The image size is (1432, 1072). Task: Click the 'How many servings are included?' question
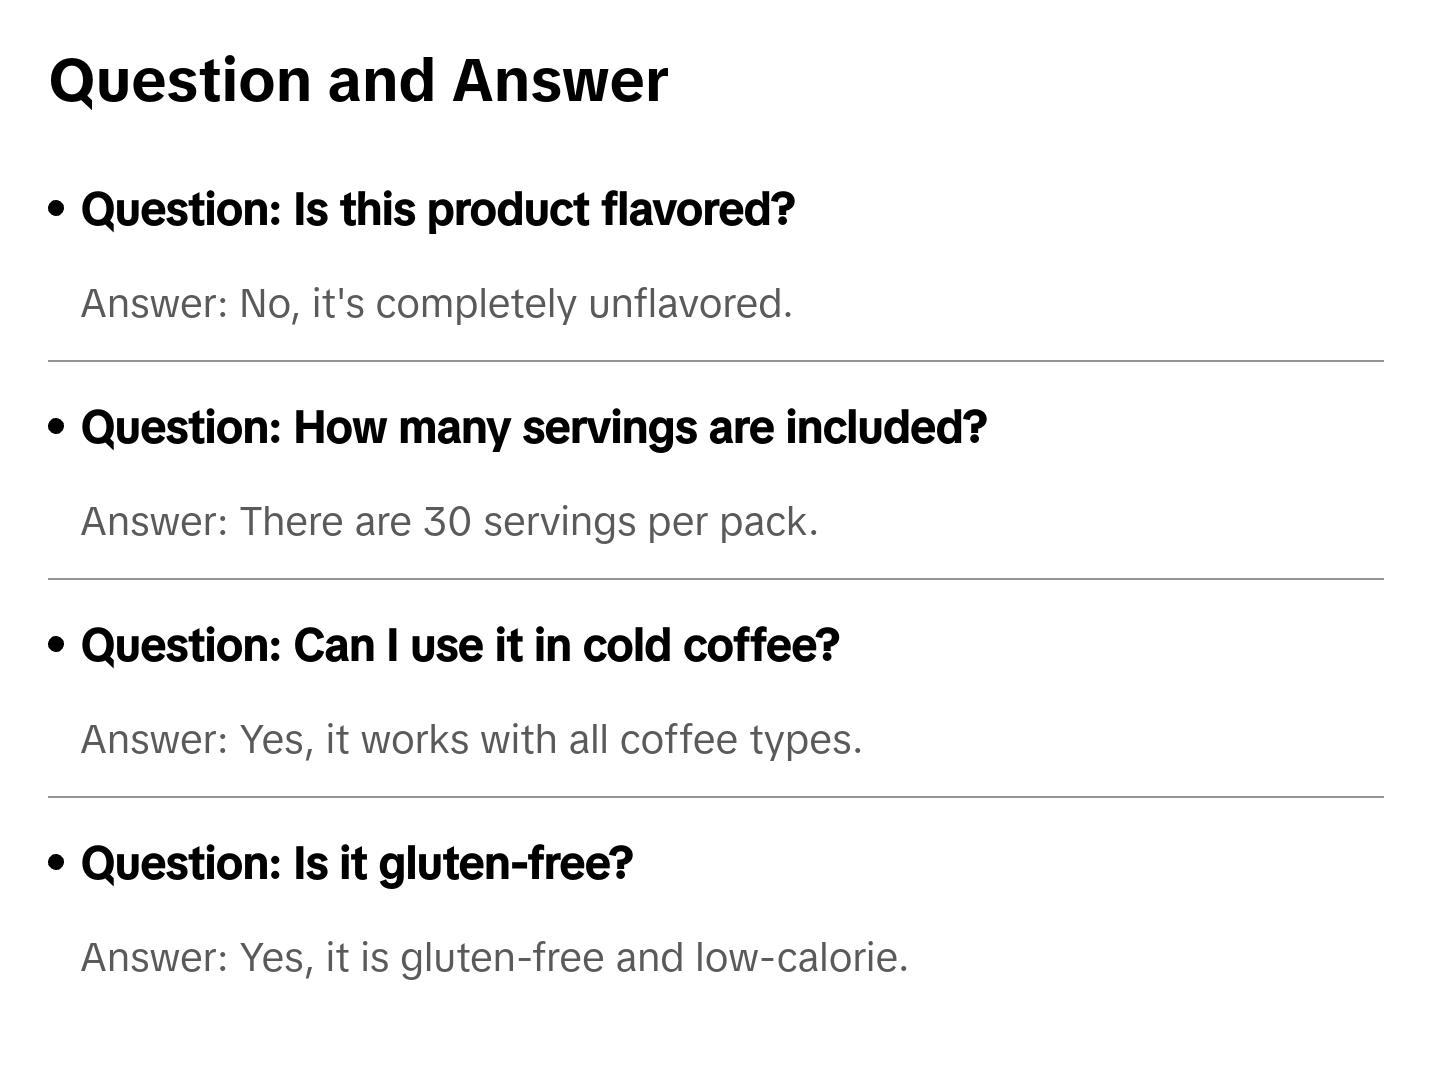(x=533, y=428)
